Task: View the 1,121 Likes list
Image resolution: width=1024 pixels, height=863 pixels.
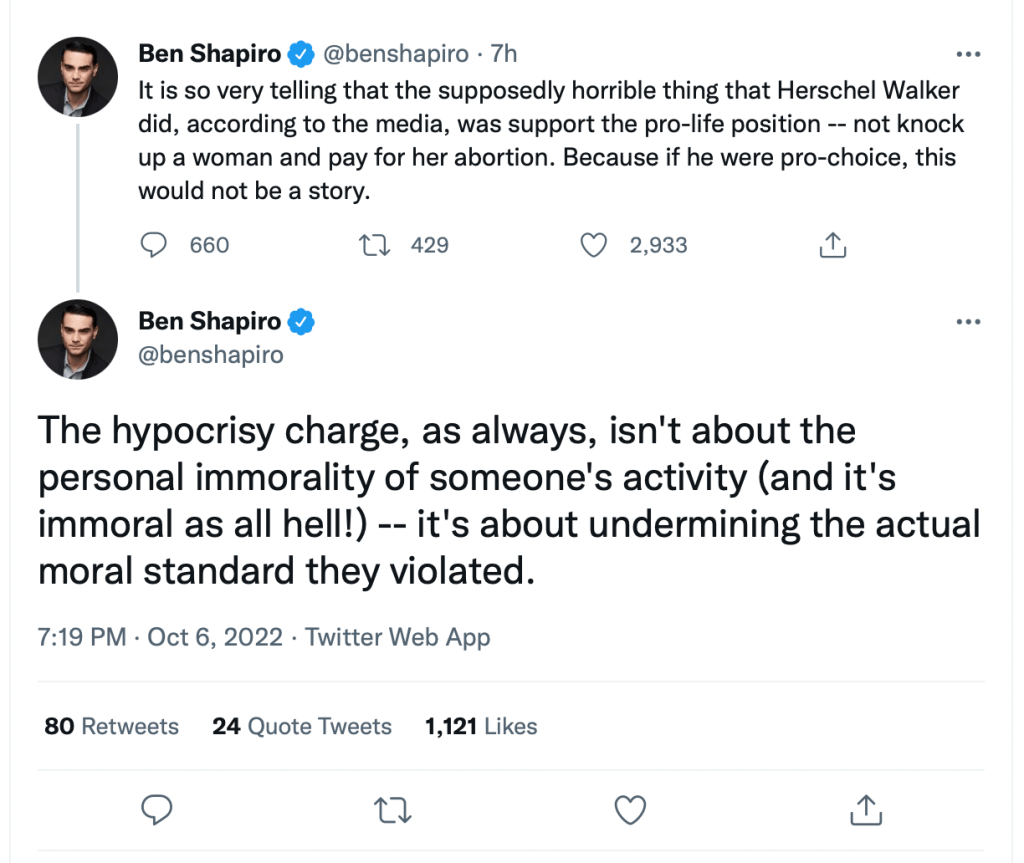Action: pos(480,726)
